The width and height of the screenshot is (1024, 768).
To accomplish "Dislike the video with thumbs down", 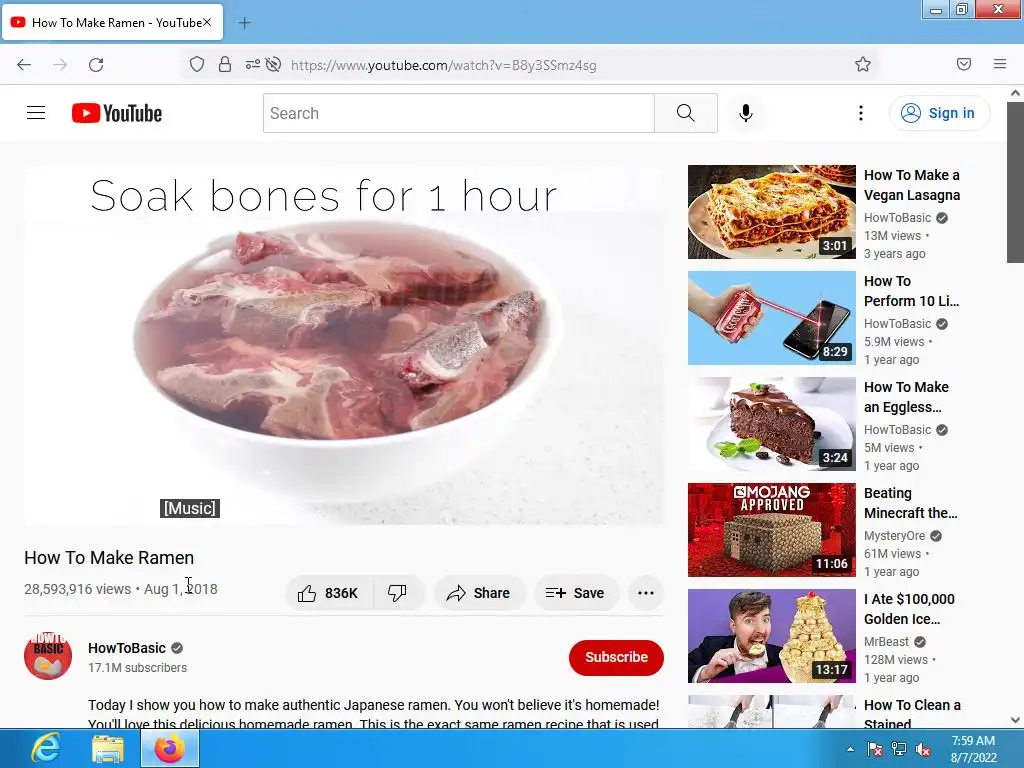I will 397,593.
